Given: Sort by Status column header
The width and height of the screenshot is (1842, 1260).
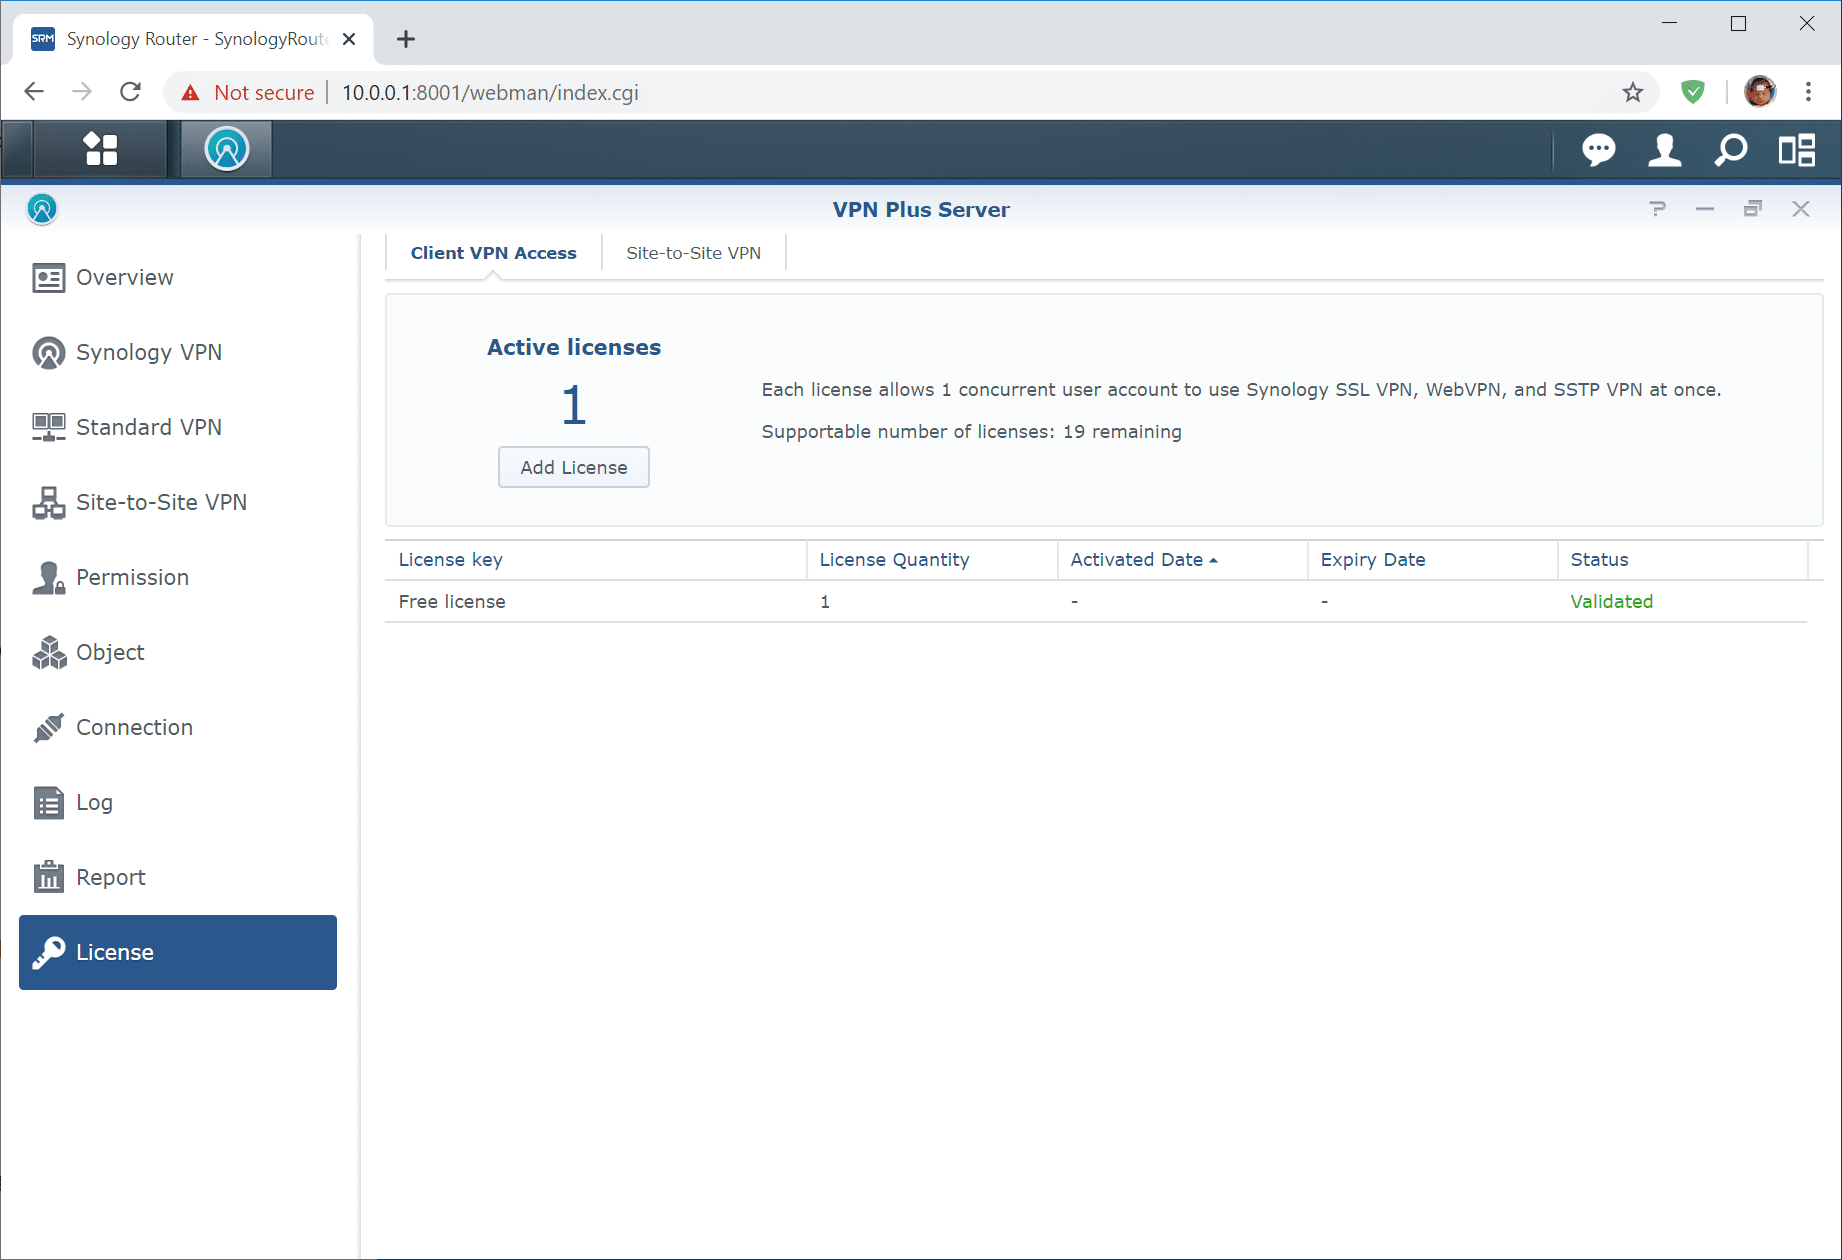Looking at the screenshot, I should tap(1683, 560).
